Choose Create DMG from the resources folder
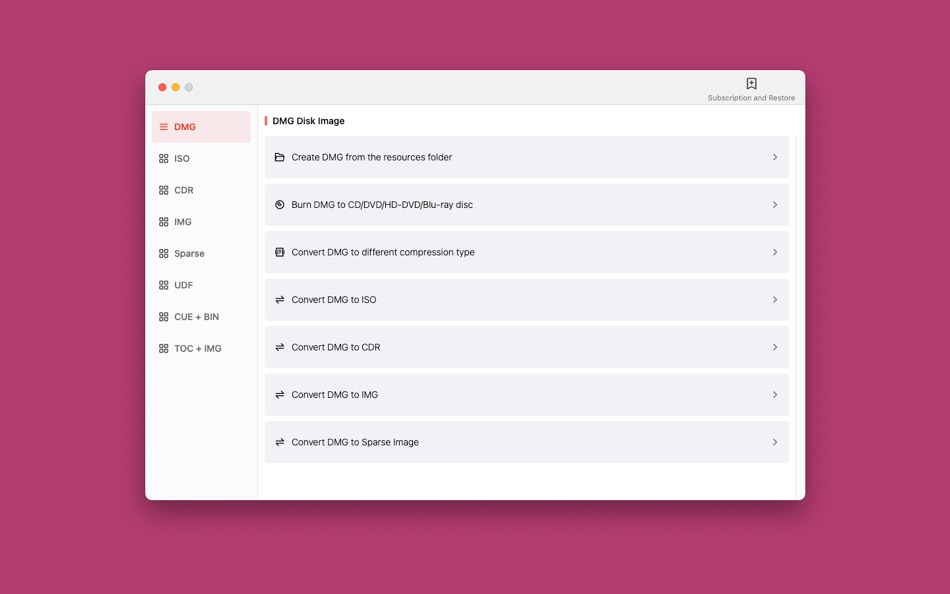The width and height of the screenshot is (950, 594). [526, 157]
